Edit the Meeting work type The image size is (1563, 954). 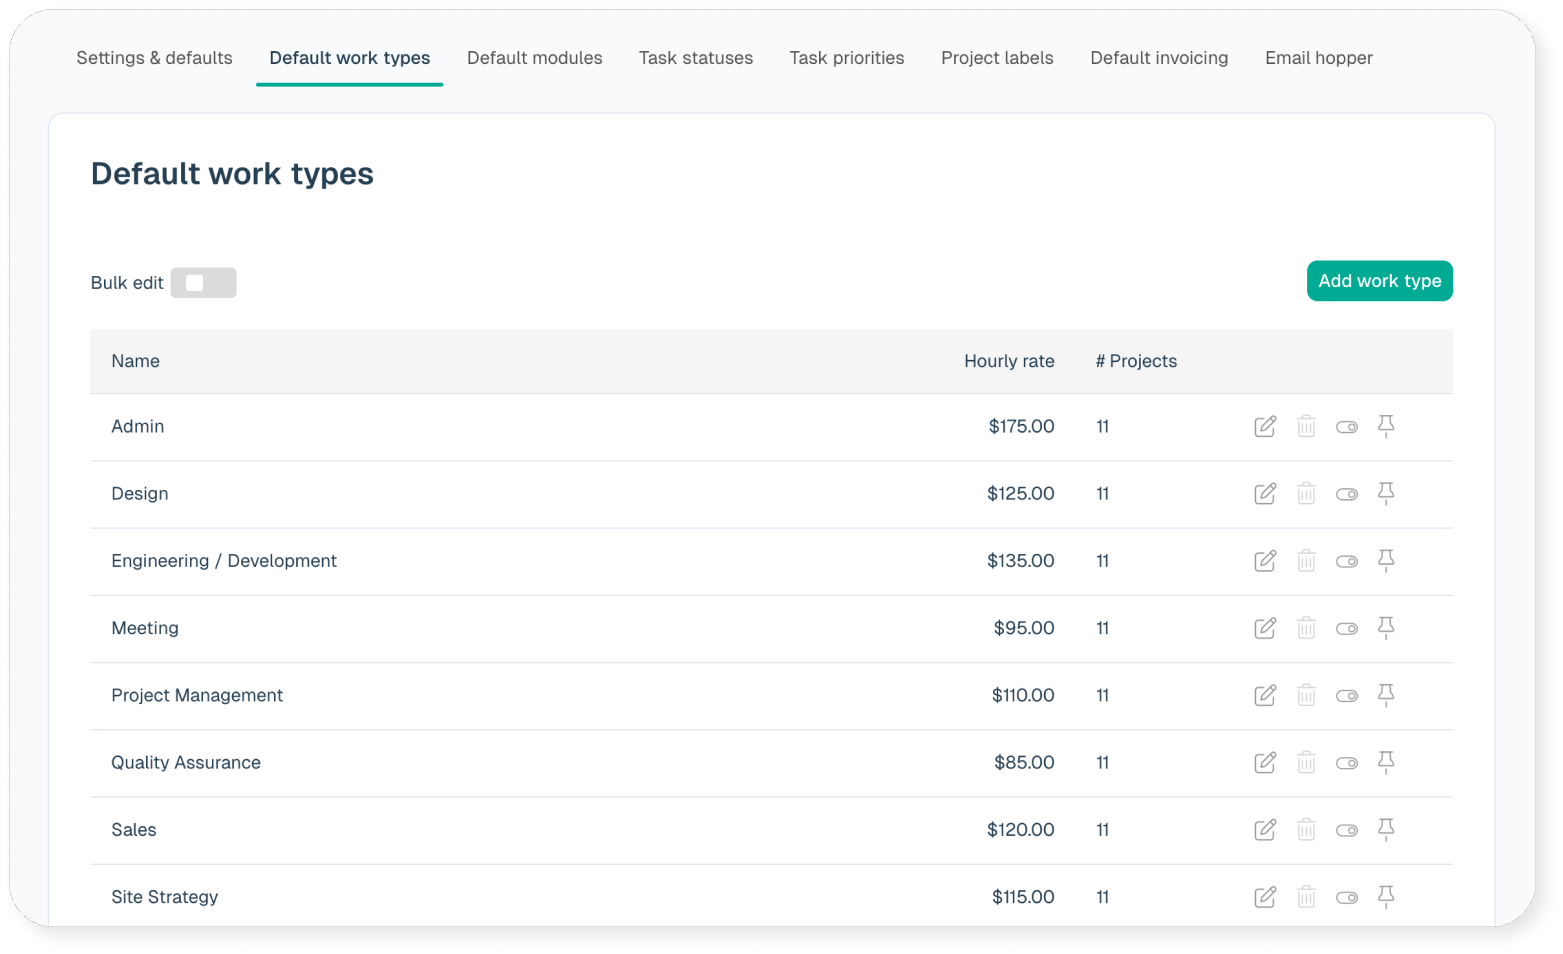coord(1264,628)
